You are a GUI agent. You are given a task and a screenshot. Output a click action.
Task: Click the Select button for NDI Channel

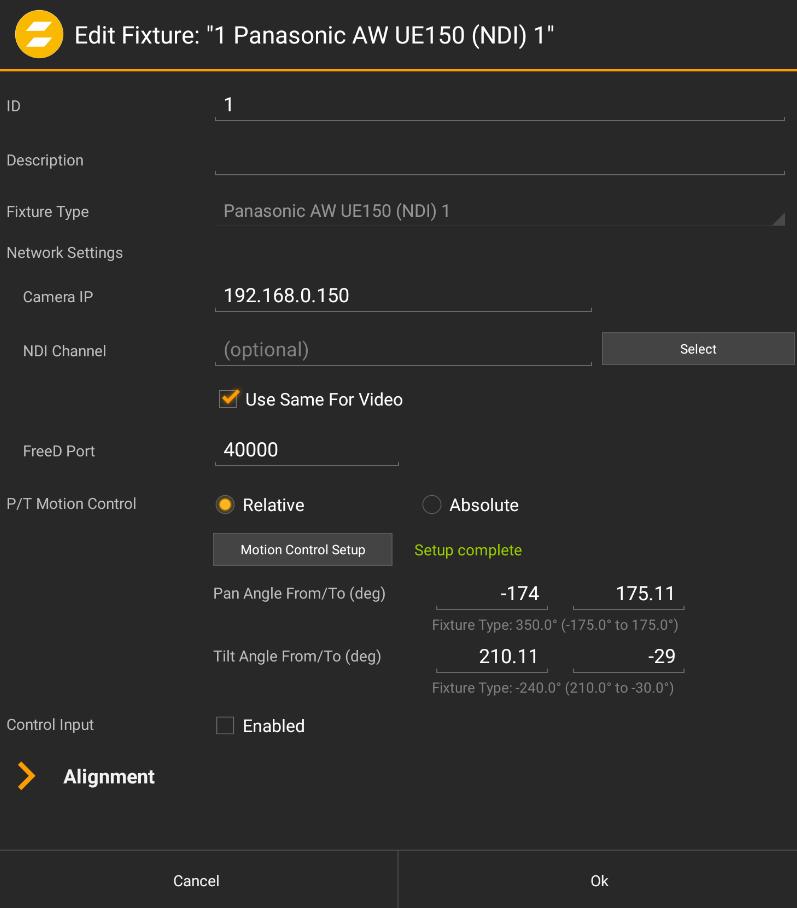point(697,348)
